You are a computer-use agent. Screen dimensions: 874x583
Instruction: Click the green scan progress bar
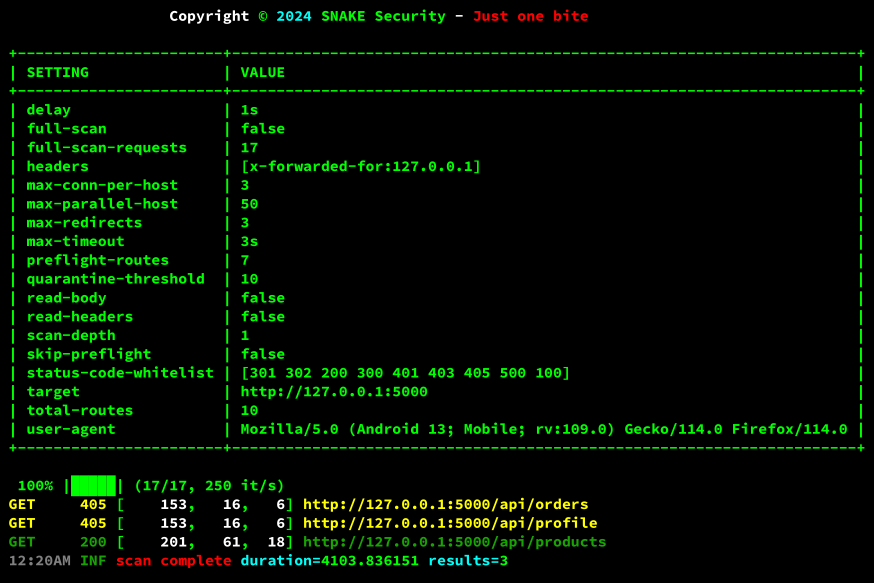click(x=93, y=485)
